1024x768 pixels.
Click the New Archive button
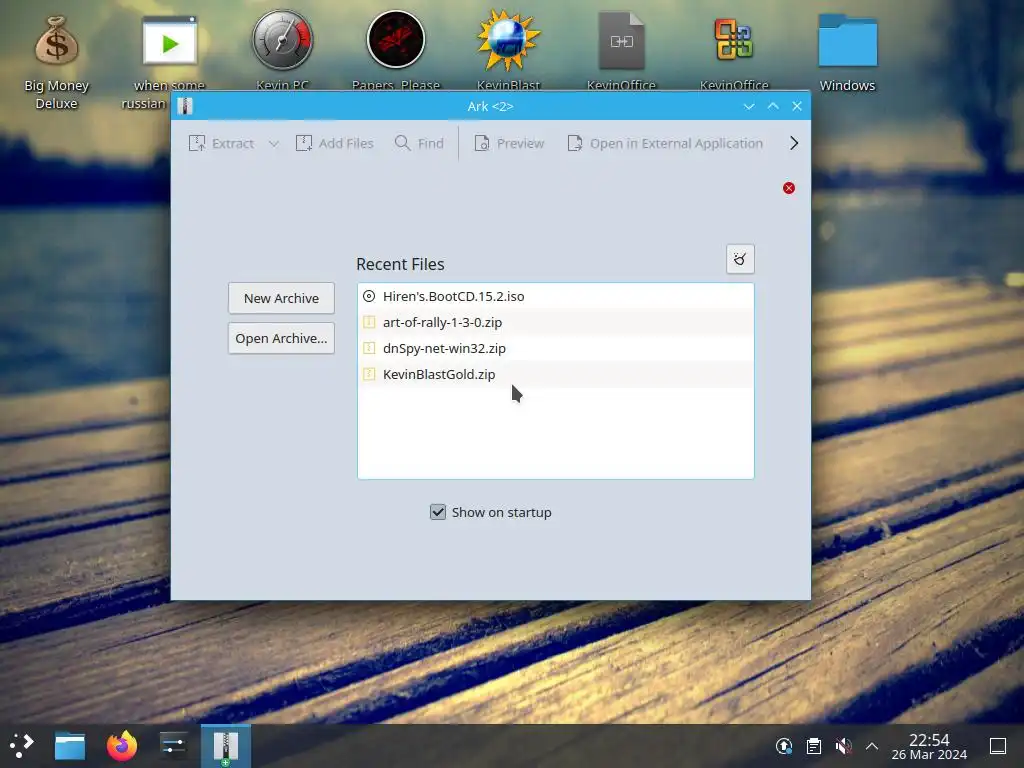(281, 298)
